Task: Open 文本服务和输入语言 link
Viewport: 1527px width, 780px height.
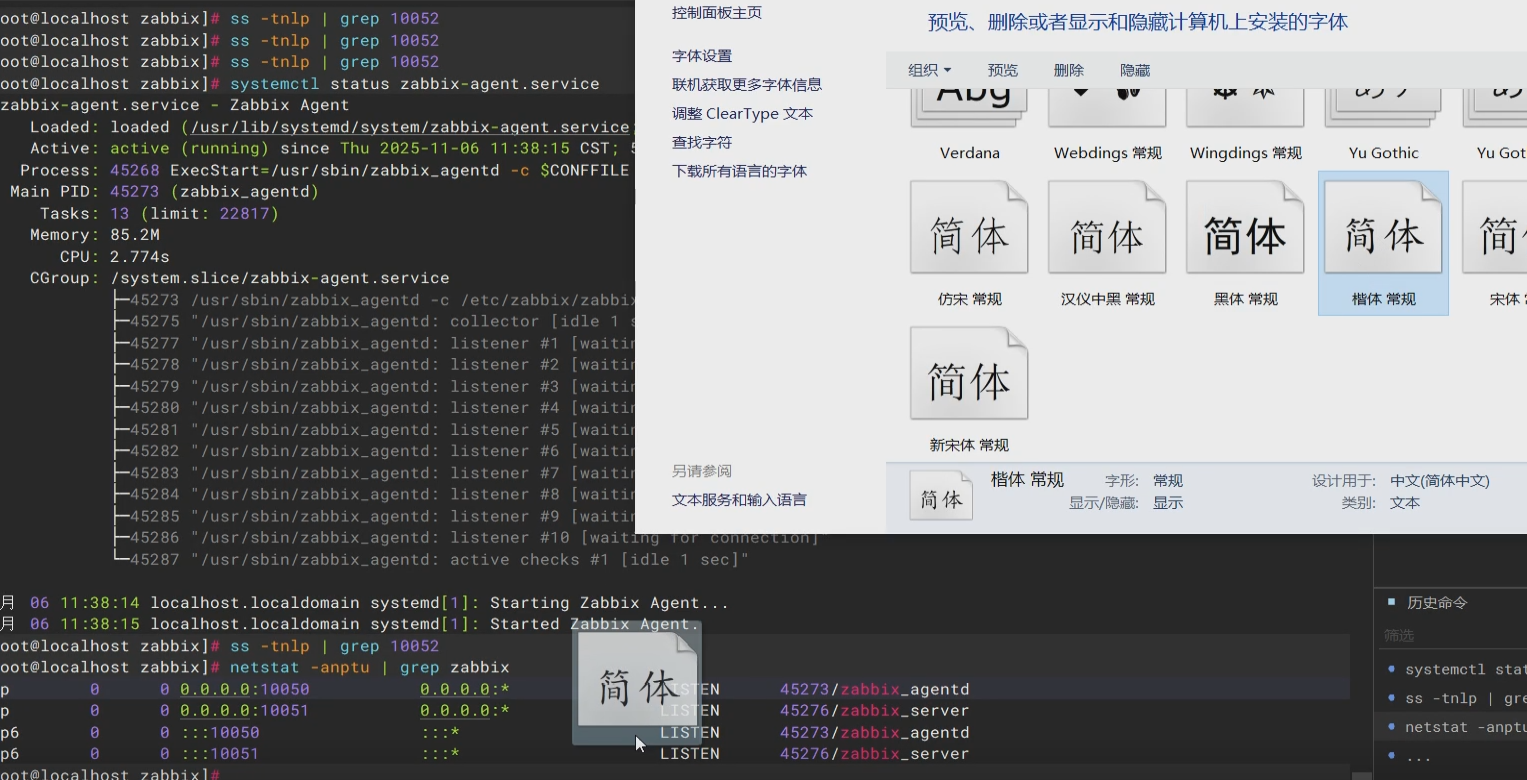Action: (739, 500)
